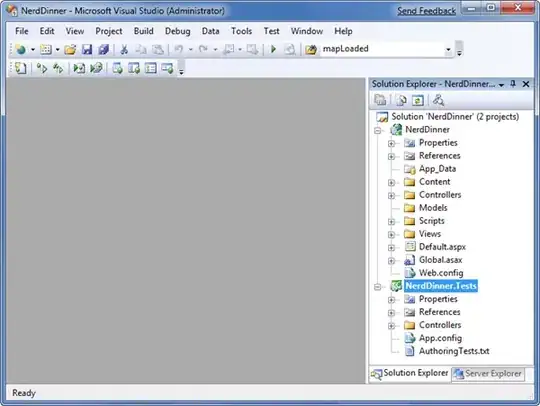This screenshot has height=406, width=540.
Task: Click View Class Diagram icon in Solution Explorer
Action: [438, 100]
